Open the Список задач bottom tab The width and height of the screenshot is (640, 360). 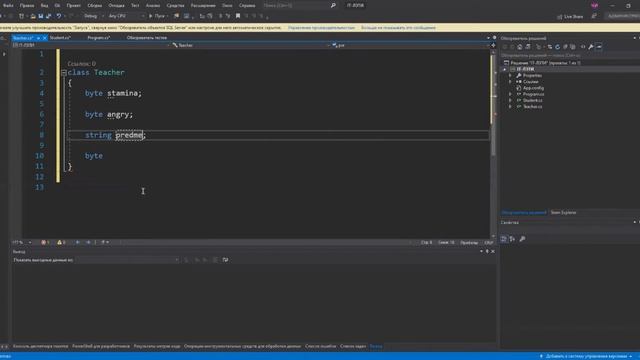tap(353, 347)
